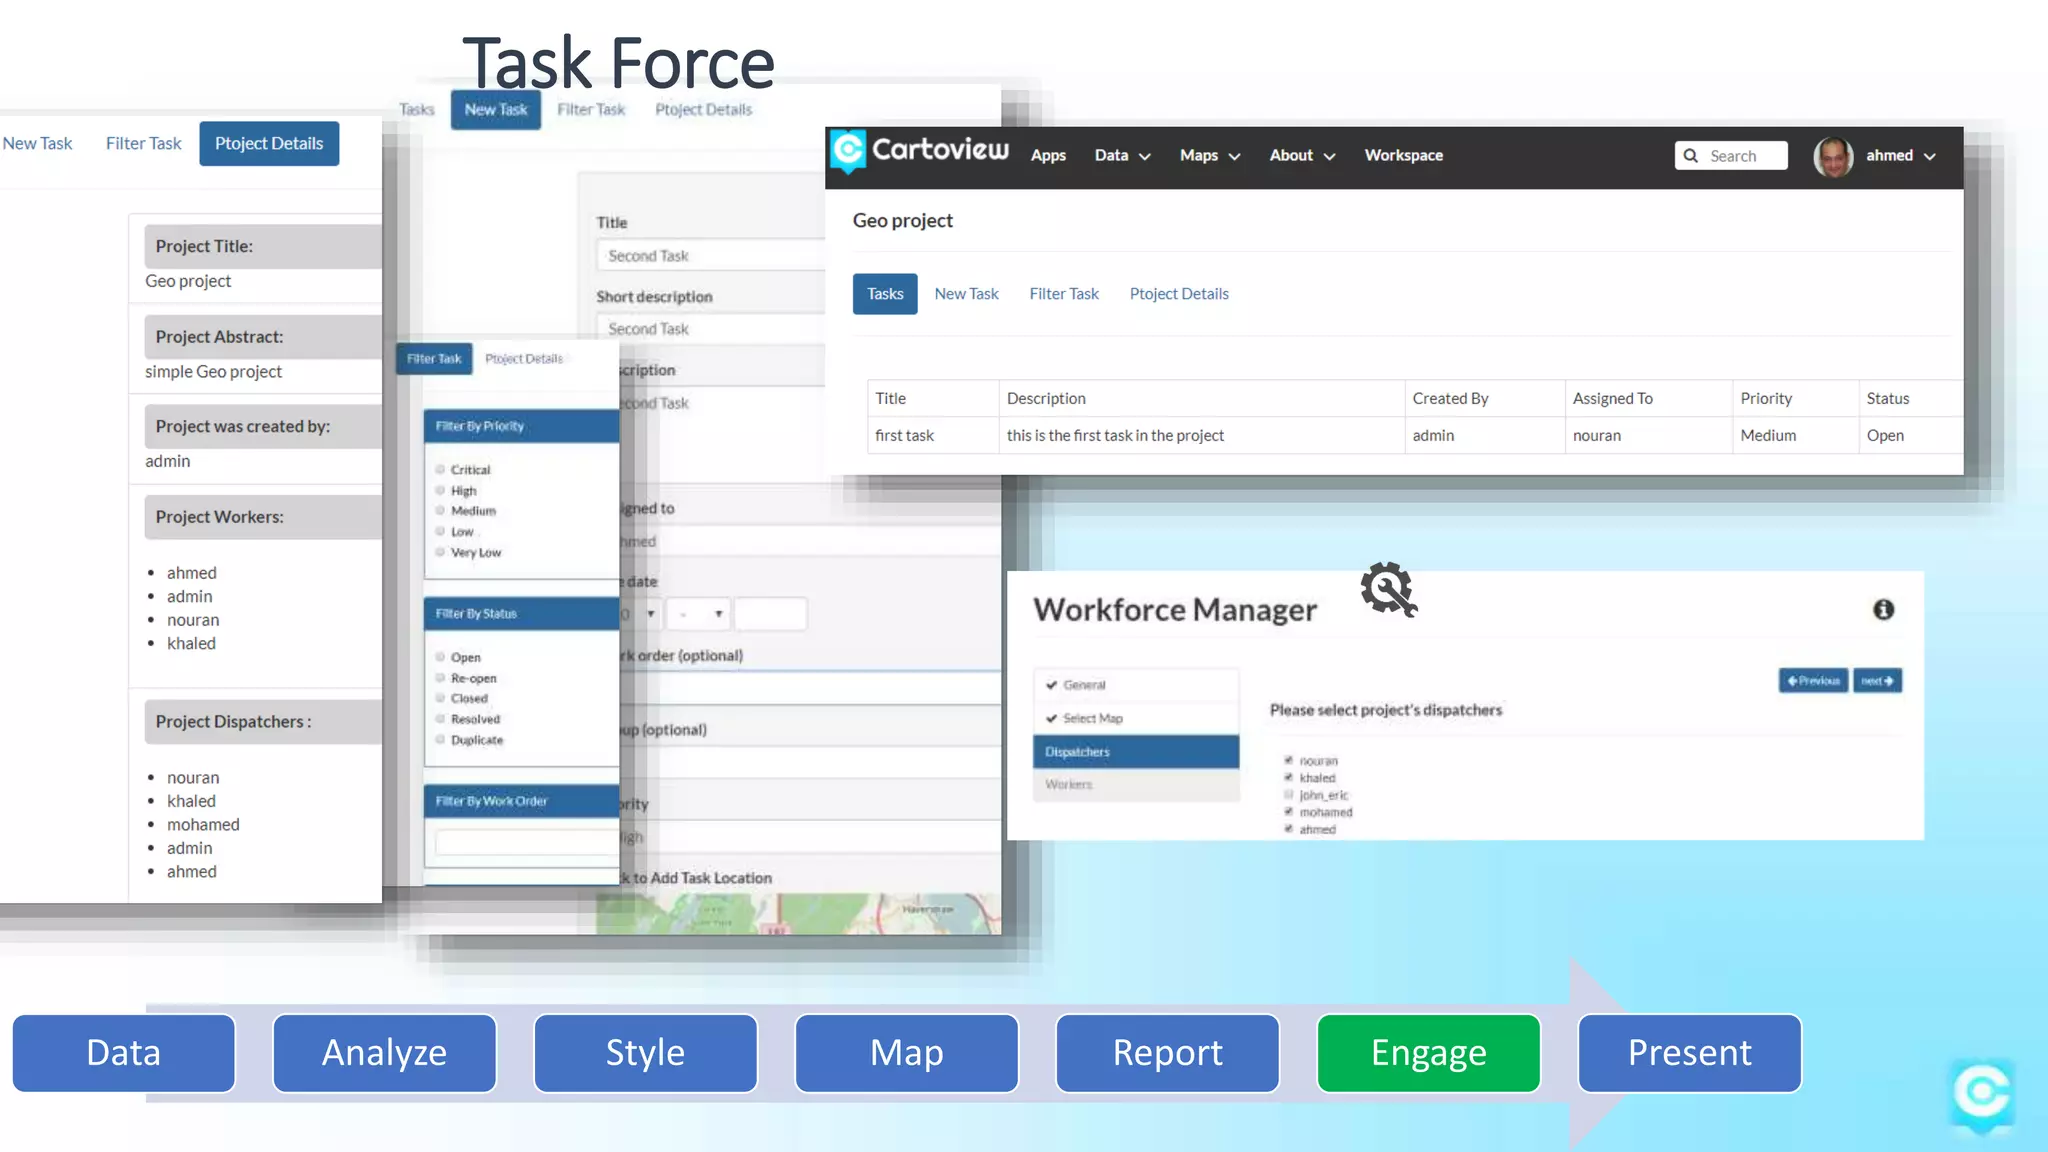Click the Cartoview logo in the slide's bottom-right corner
Image resolution: width=2048 pixels, height=1152 pixels.
(1981, 1095)
